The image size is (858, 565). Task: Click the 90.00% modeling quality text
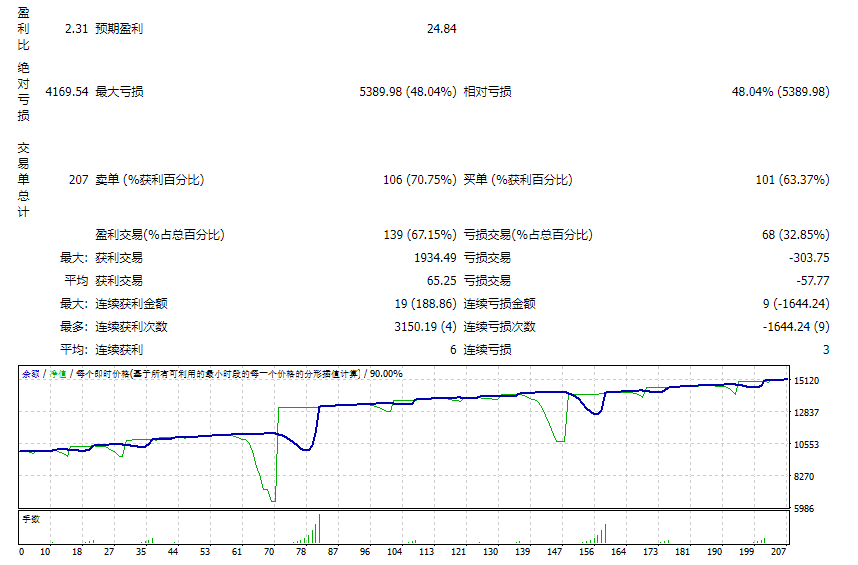(x=386, y=373)
